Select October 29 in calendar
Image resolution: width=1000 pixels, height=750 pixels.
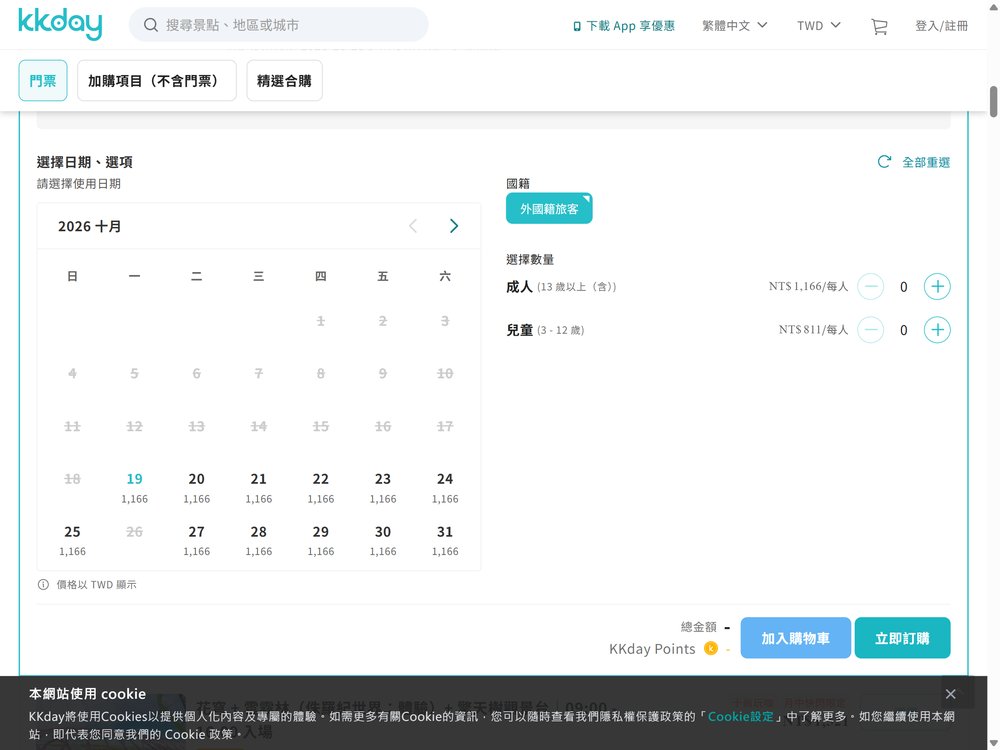point(321,540)
